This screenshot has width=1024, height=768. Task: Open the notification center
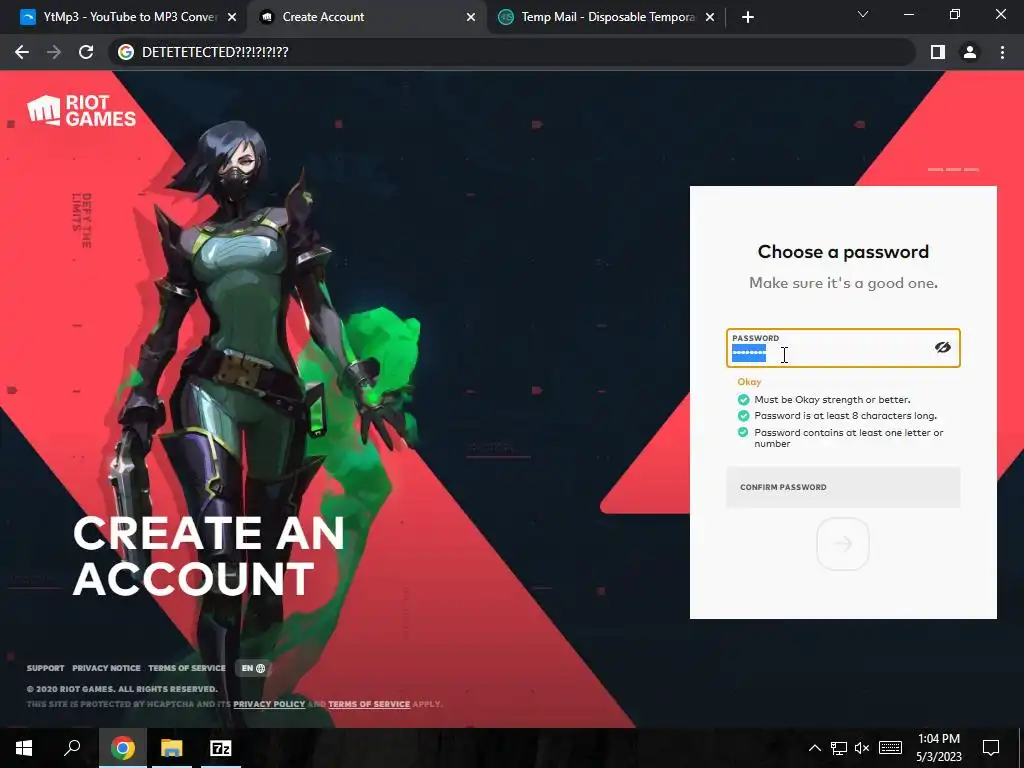pos(991,748)
